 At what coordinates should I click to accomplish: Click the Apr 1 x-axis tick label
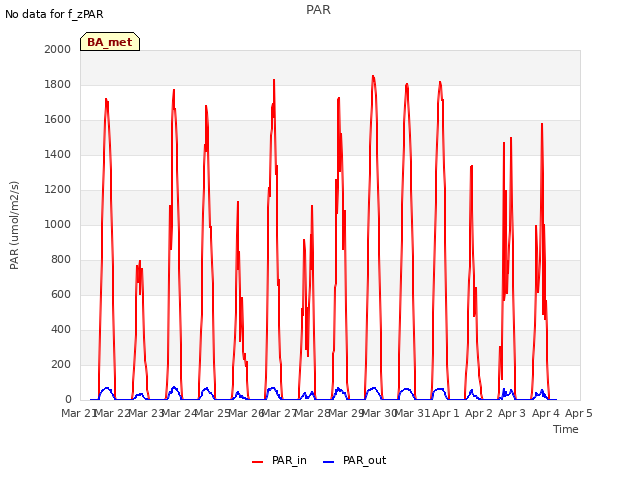tap(446, 413)
